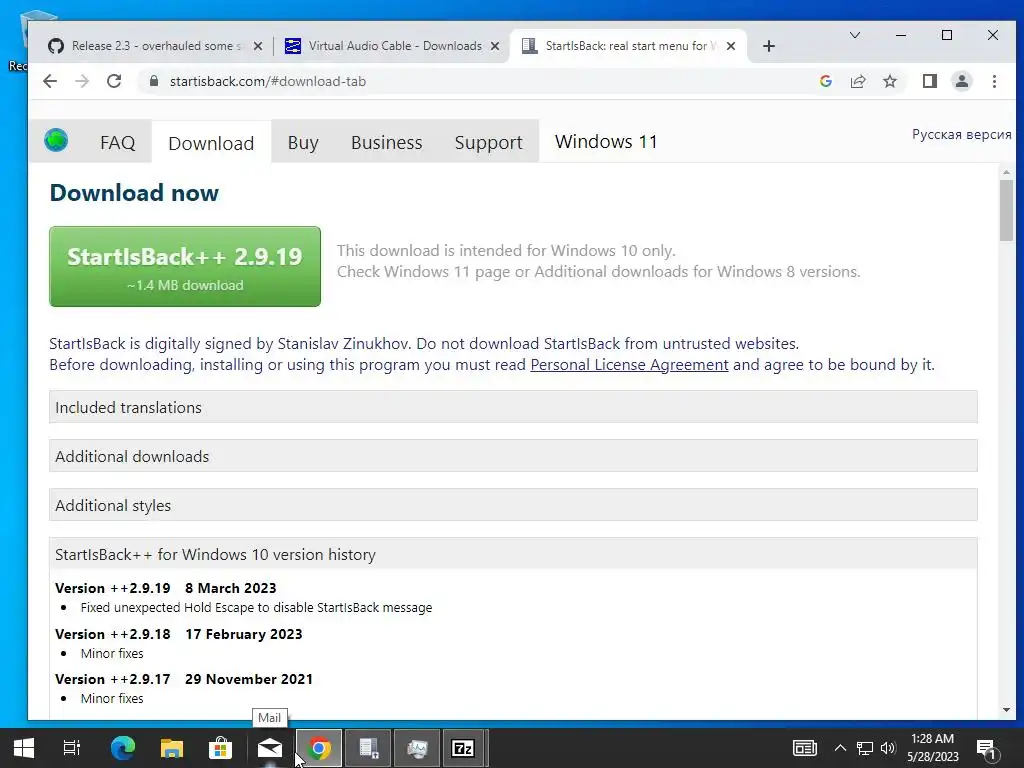1024x768 pixels.
Task: Reload the StartIsBack page
Action: pyautogui.click(x=114, y=82)
